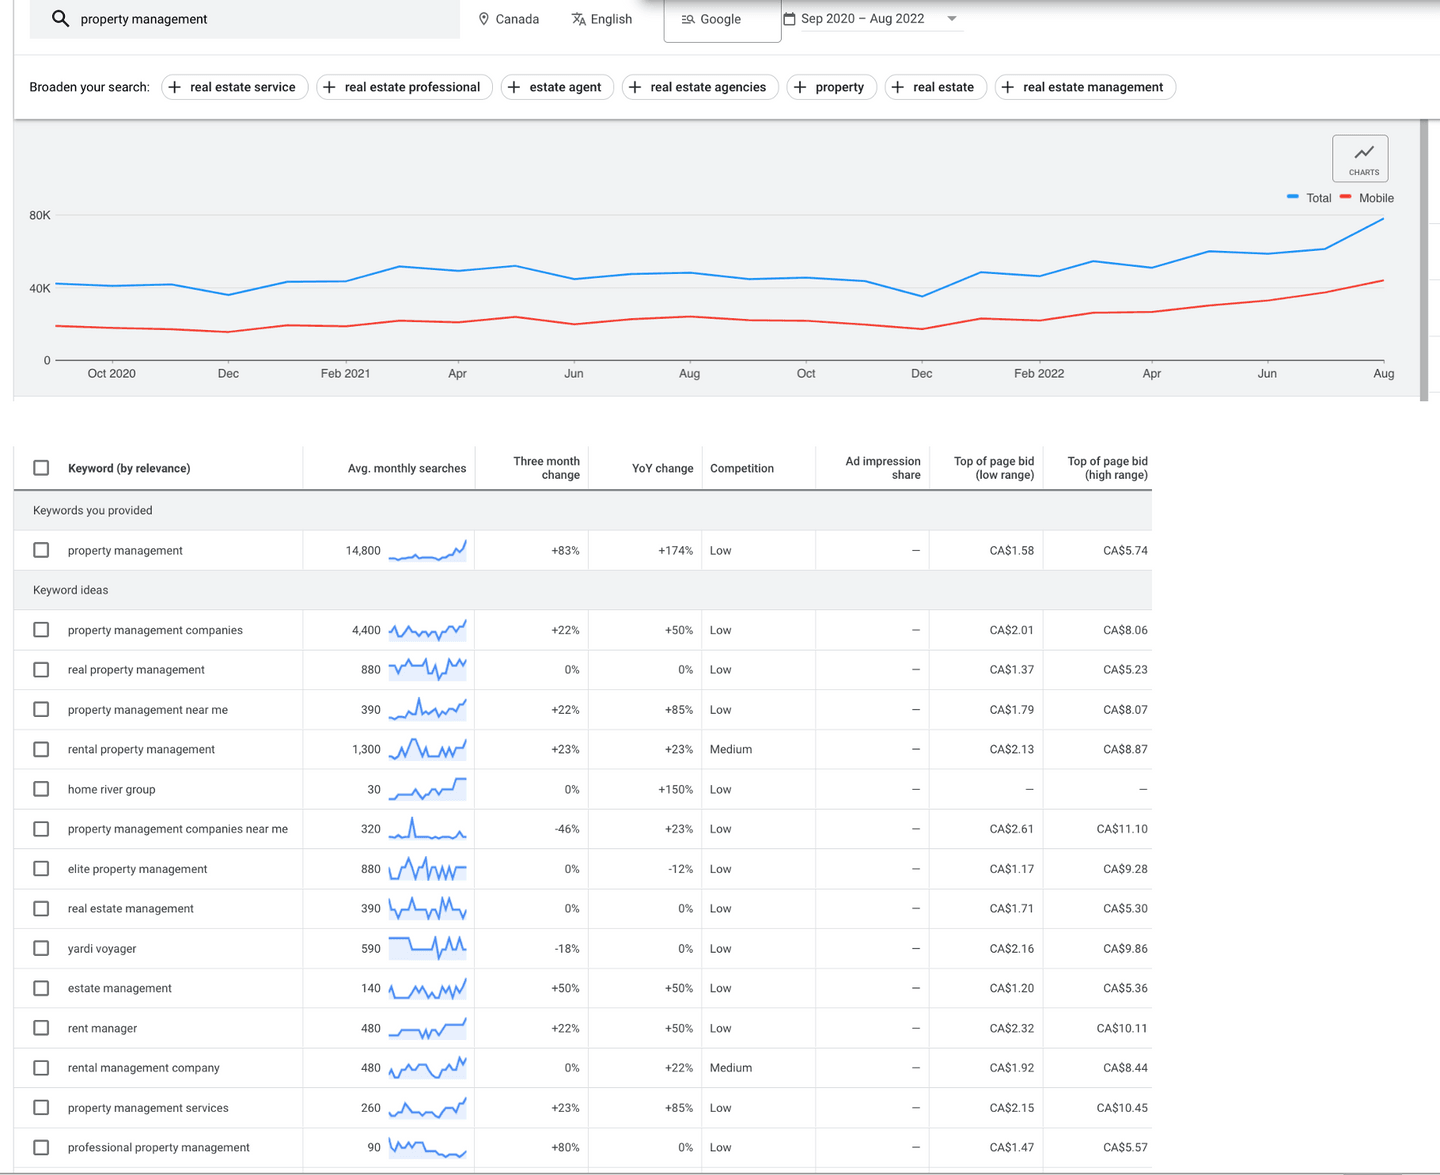
Task: Click keyword 'rental management company'
Action: (144, 1068)
